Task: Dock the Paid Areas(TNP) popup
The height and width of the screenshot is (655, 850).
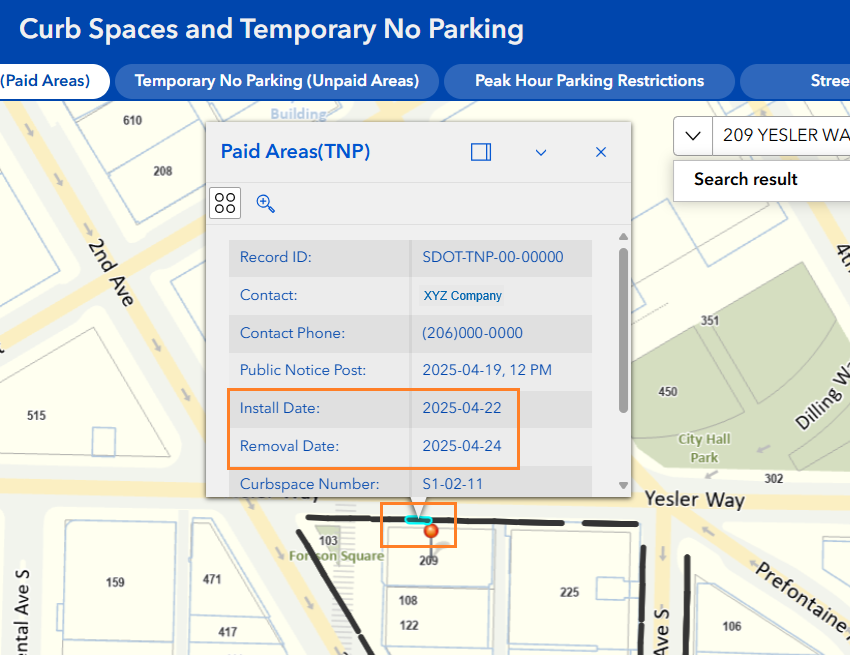Action: 481,152
